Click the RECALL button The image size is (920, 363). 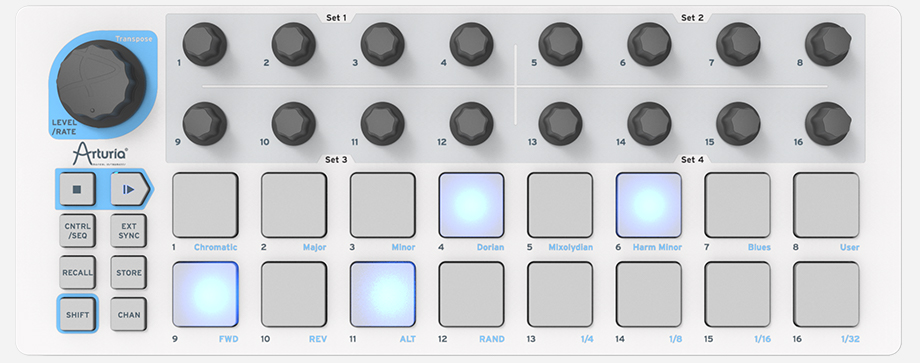77,273
